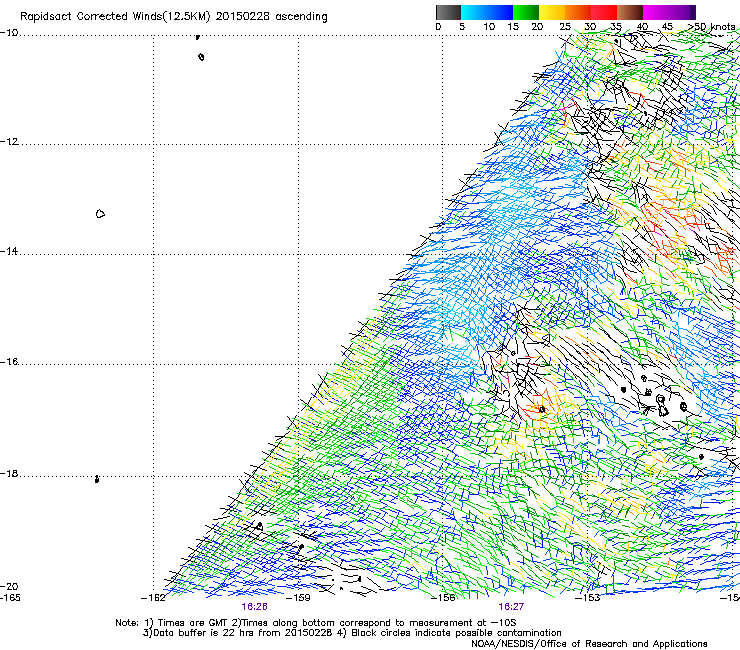
Task: Click the purple 16:26 pass time
Action: [254, 607]
